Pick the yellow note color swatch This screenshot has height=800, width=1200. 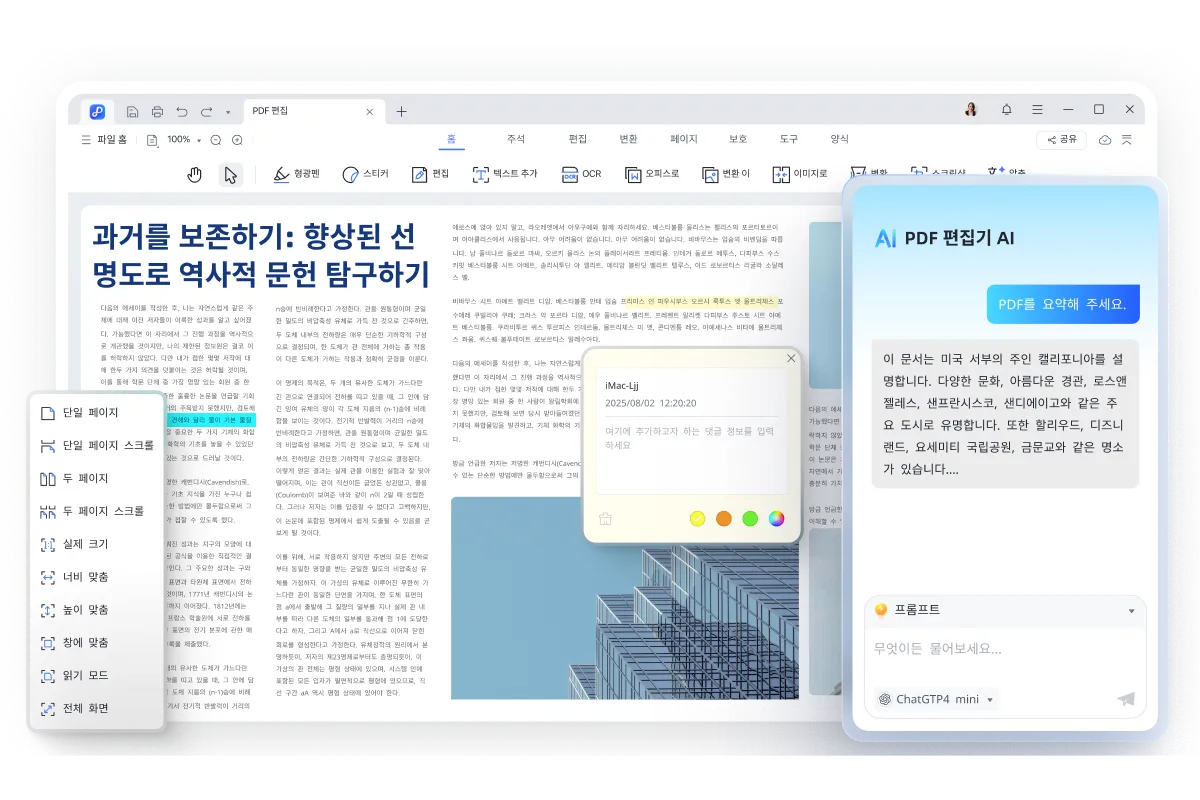pos(698,518)
